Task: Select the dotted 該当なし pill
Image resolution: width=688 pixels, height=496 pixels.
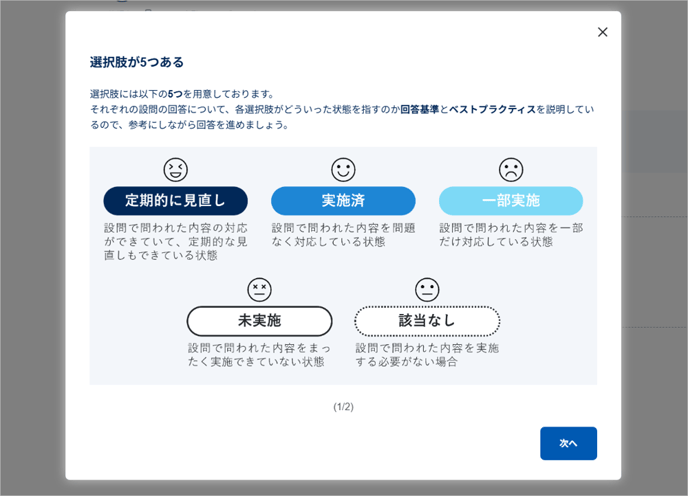Action: [427, 321]
